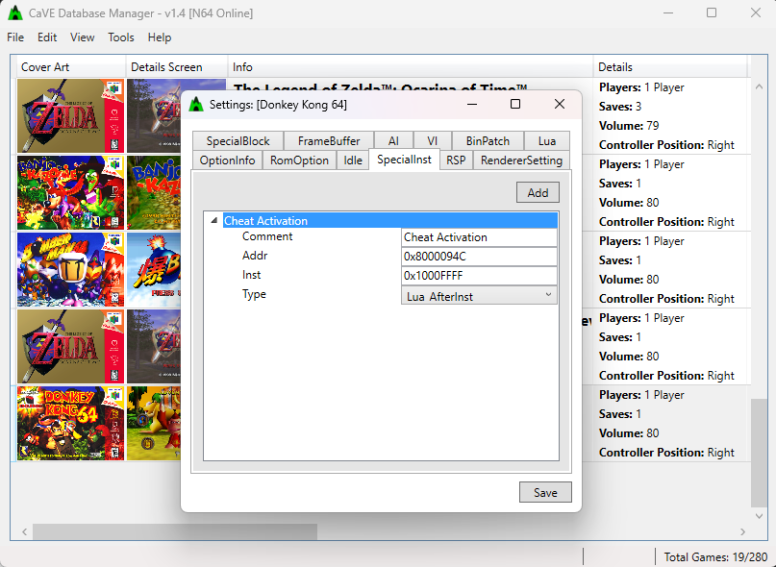Select the SpecialInst tab
This screenshot has width=776, height=567.
point(404,159)
